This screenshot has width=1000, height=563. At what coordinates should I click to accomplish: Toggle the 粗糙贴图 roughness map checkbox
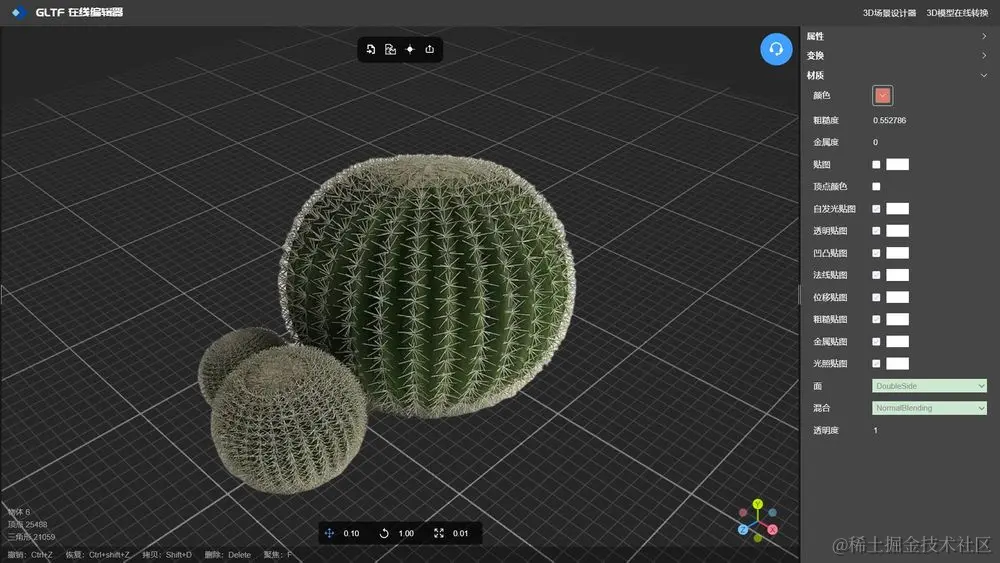click(x=876, y=319)
